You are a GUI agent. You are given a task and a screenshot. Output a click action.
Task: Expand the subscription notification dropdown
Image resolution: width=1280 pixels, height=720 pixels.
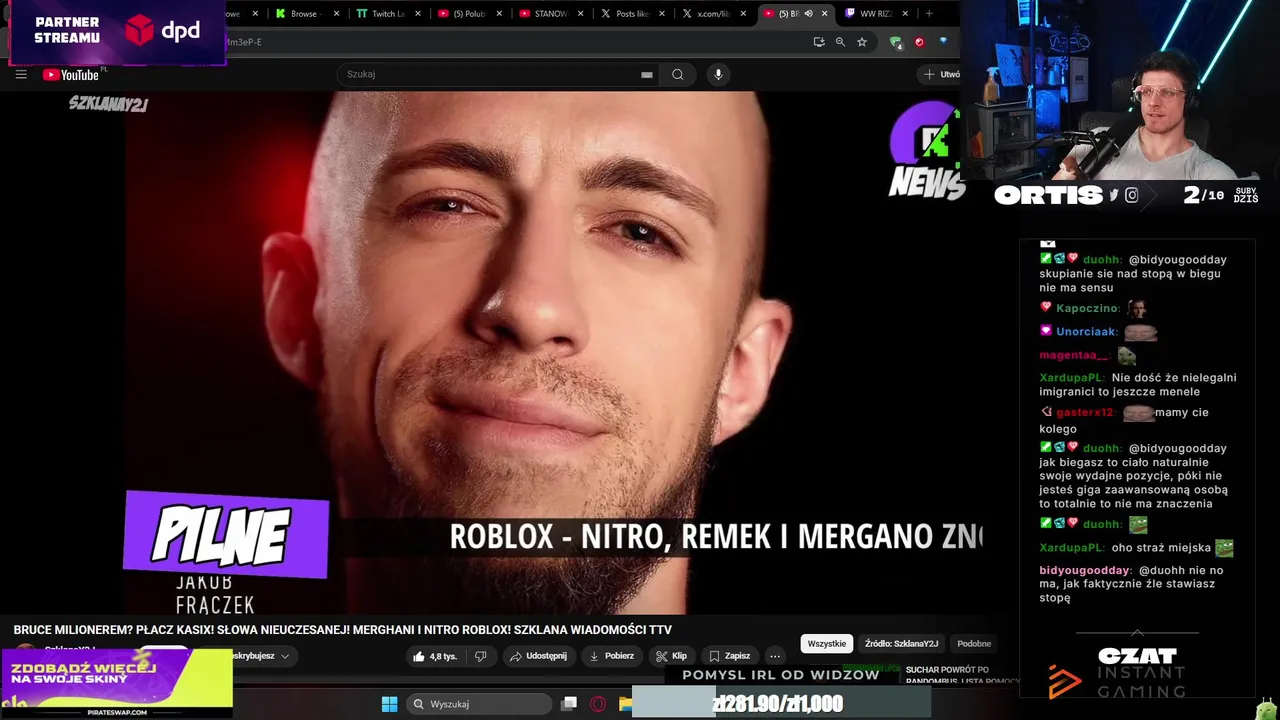pos(284,656)
